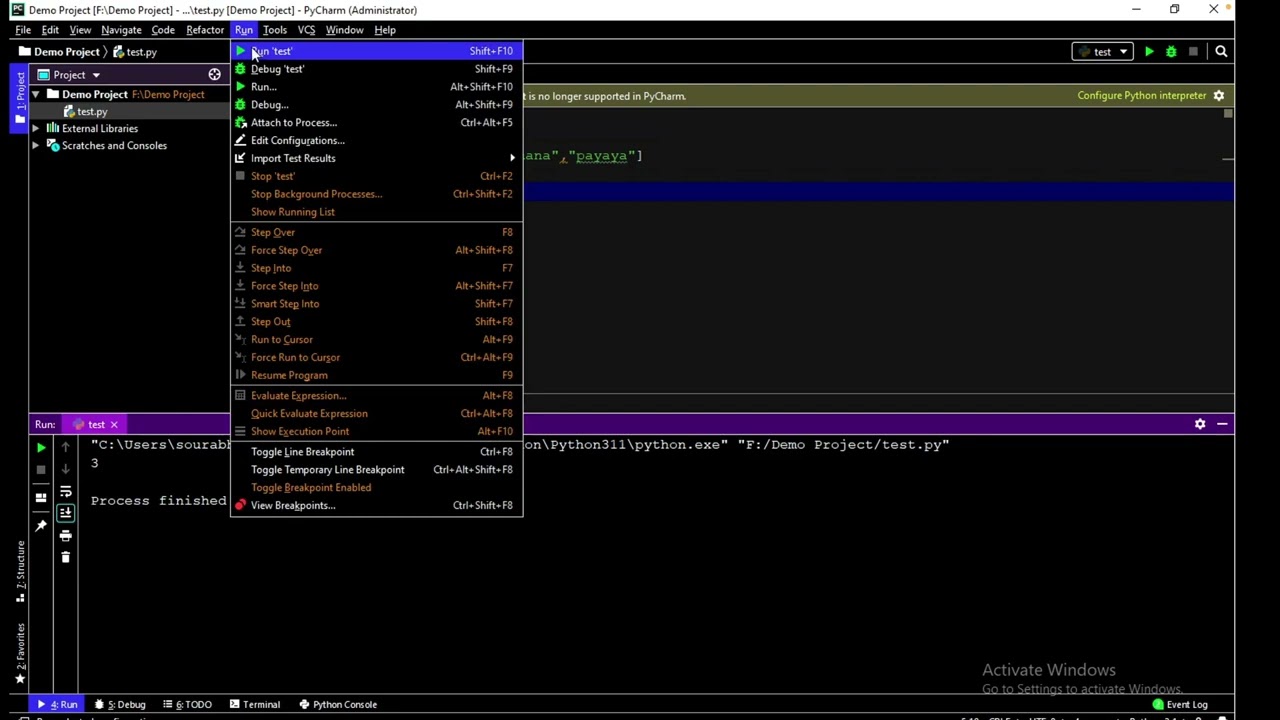Viewport: 1280px width, 720px height.
Task: Click test.py in the breadcrumb bar
Action: pos(135,52)
